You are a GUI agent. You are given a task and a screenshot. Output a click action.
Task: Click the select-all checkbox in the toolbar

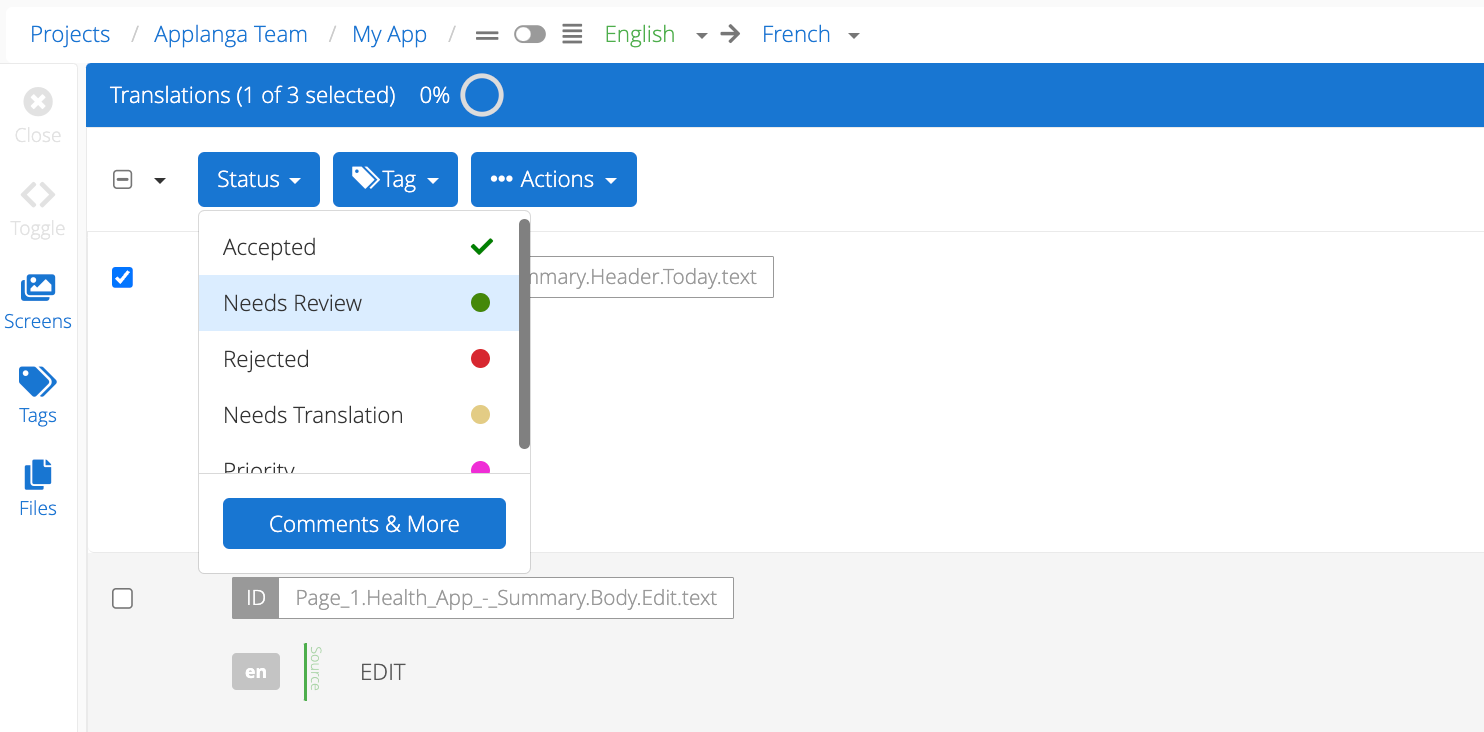tap(122, 180)
